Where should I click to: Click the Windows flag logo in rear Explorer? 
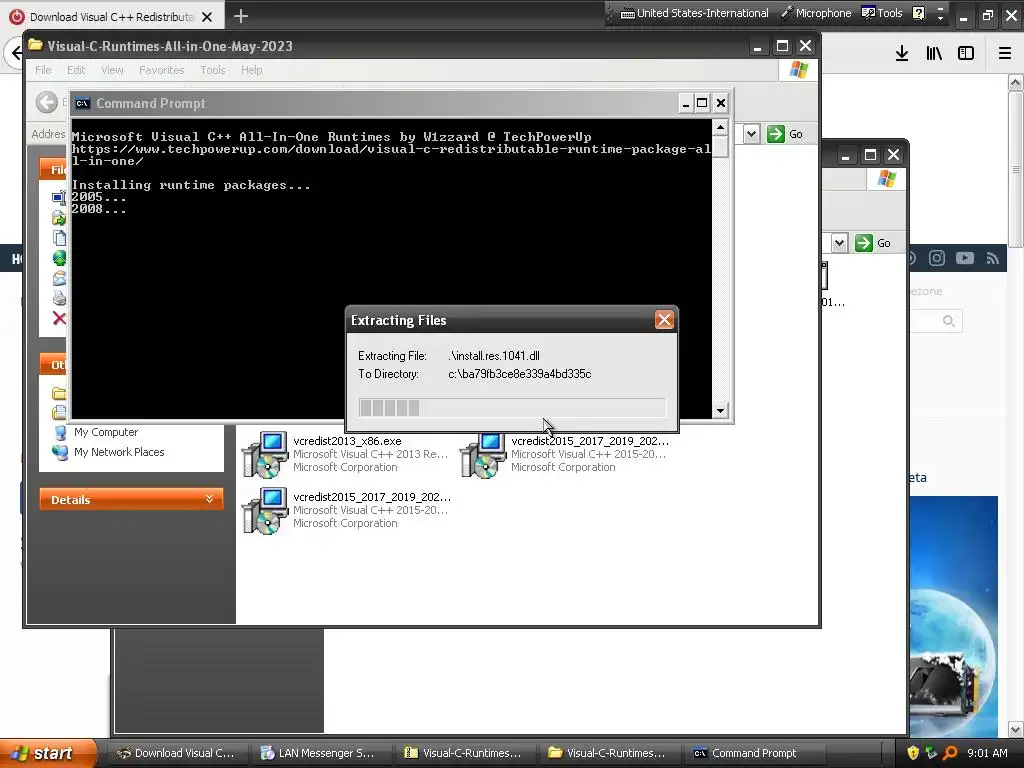[886, 178]
